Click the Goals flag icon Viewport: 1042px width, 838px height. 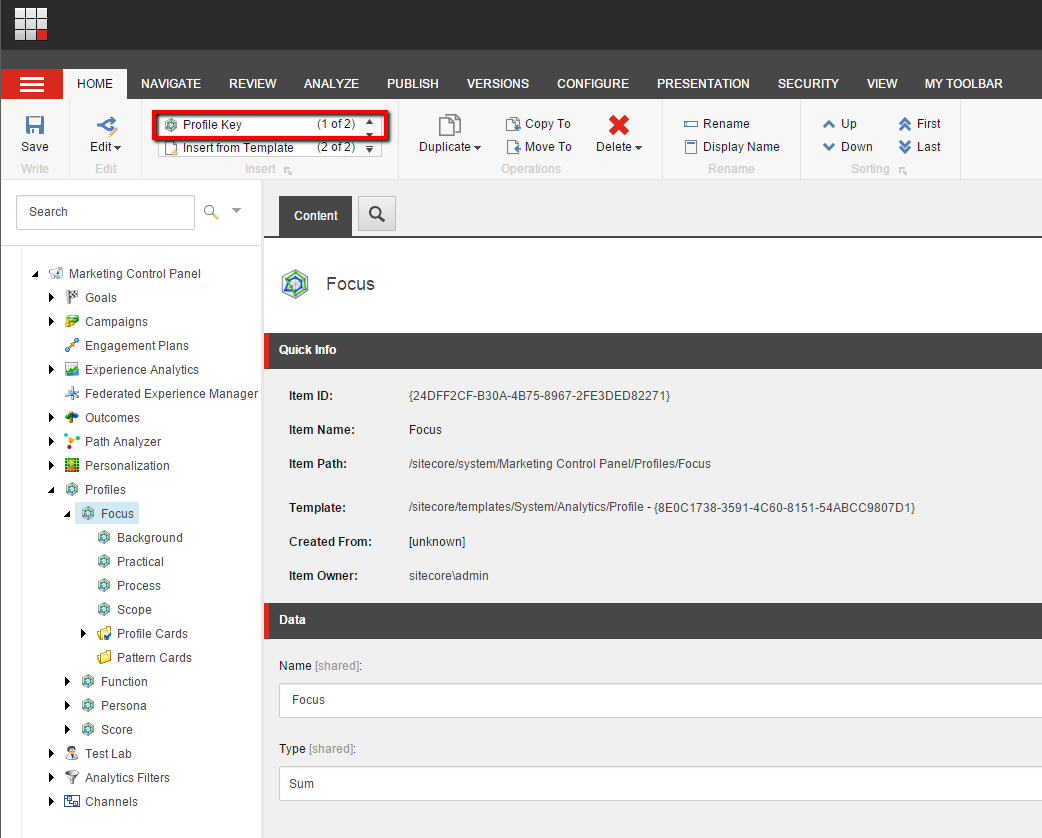point(72,297)
